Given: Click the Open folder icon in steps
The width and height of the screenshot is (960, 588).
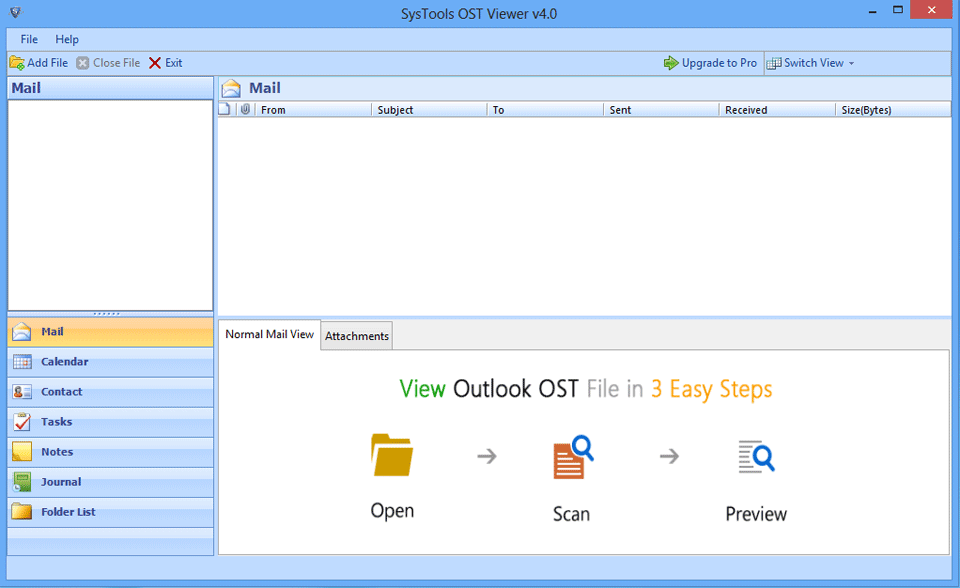Looking at the screenshot, I should (392, 455).
